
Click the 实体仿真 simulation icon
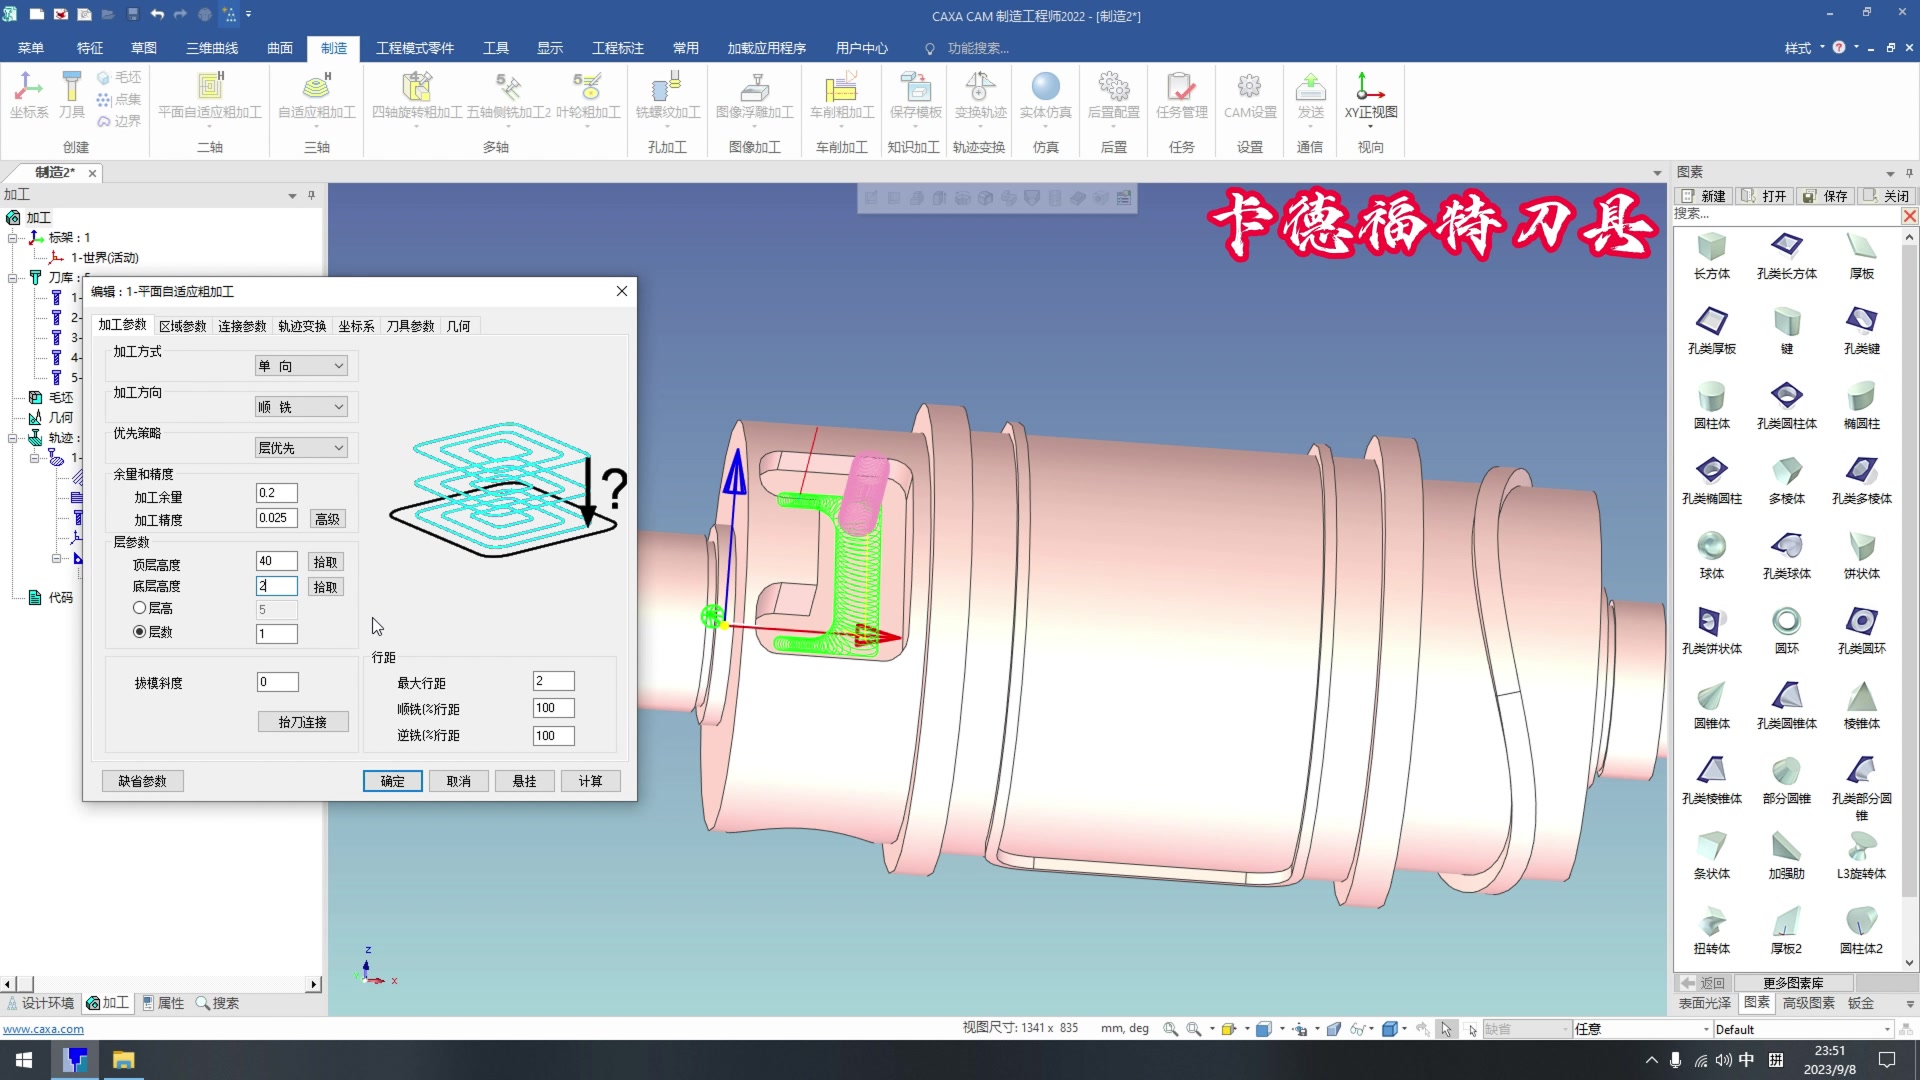[1045, 96]
